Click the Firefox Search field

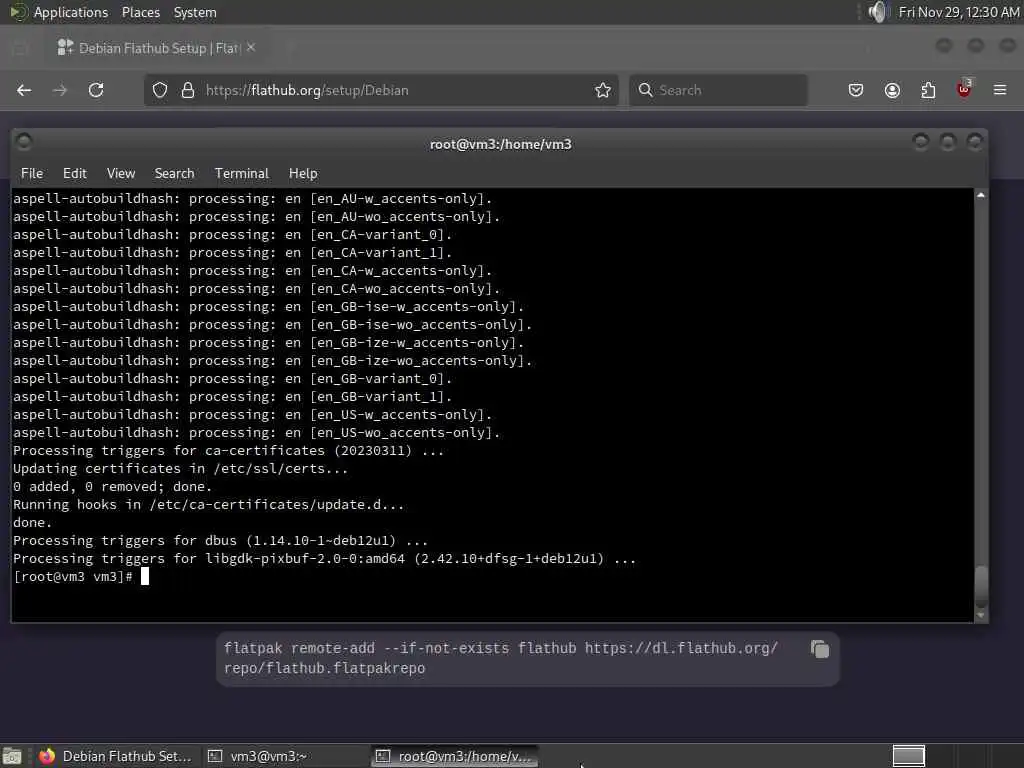pos(718,90)
